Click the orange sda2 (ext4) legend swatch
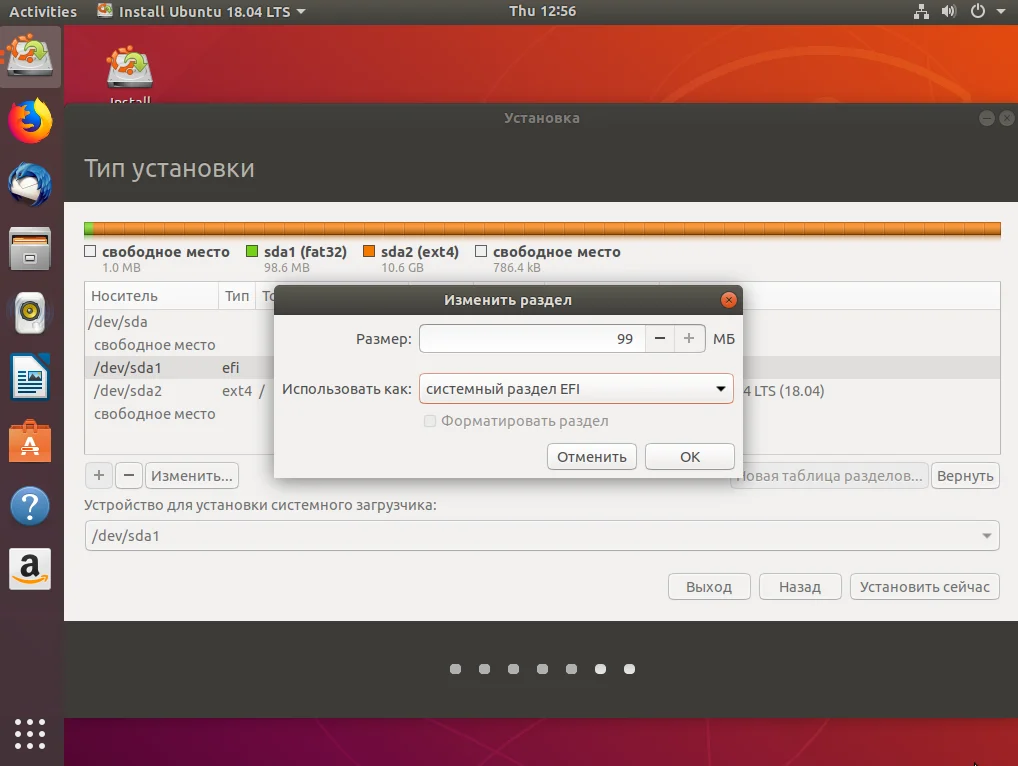Image resolution: width=1018 pixels, height=766 pixels. click(369, 251)
